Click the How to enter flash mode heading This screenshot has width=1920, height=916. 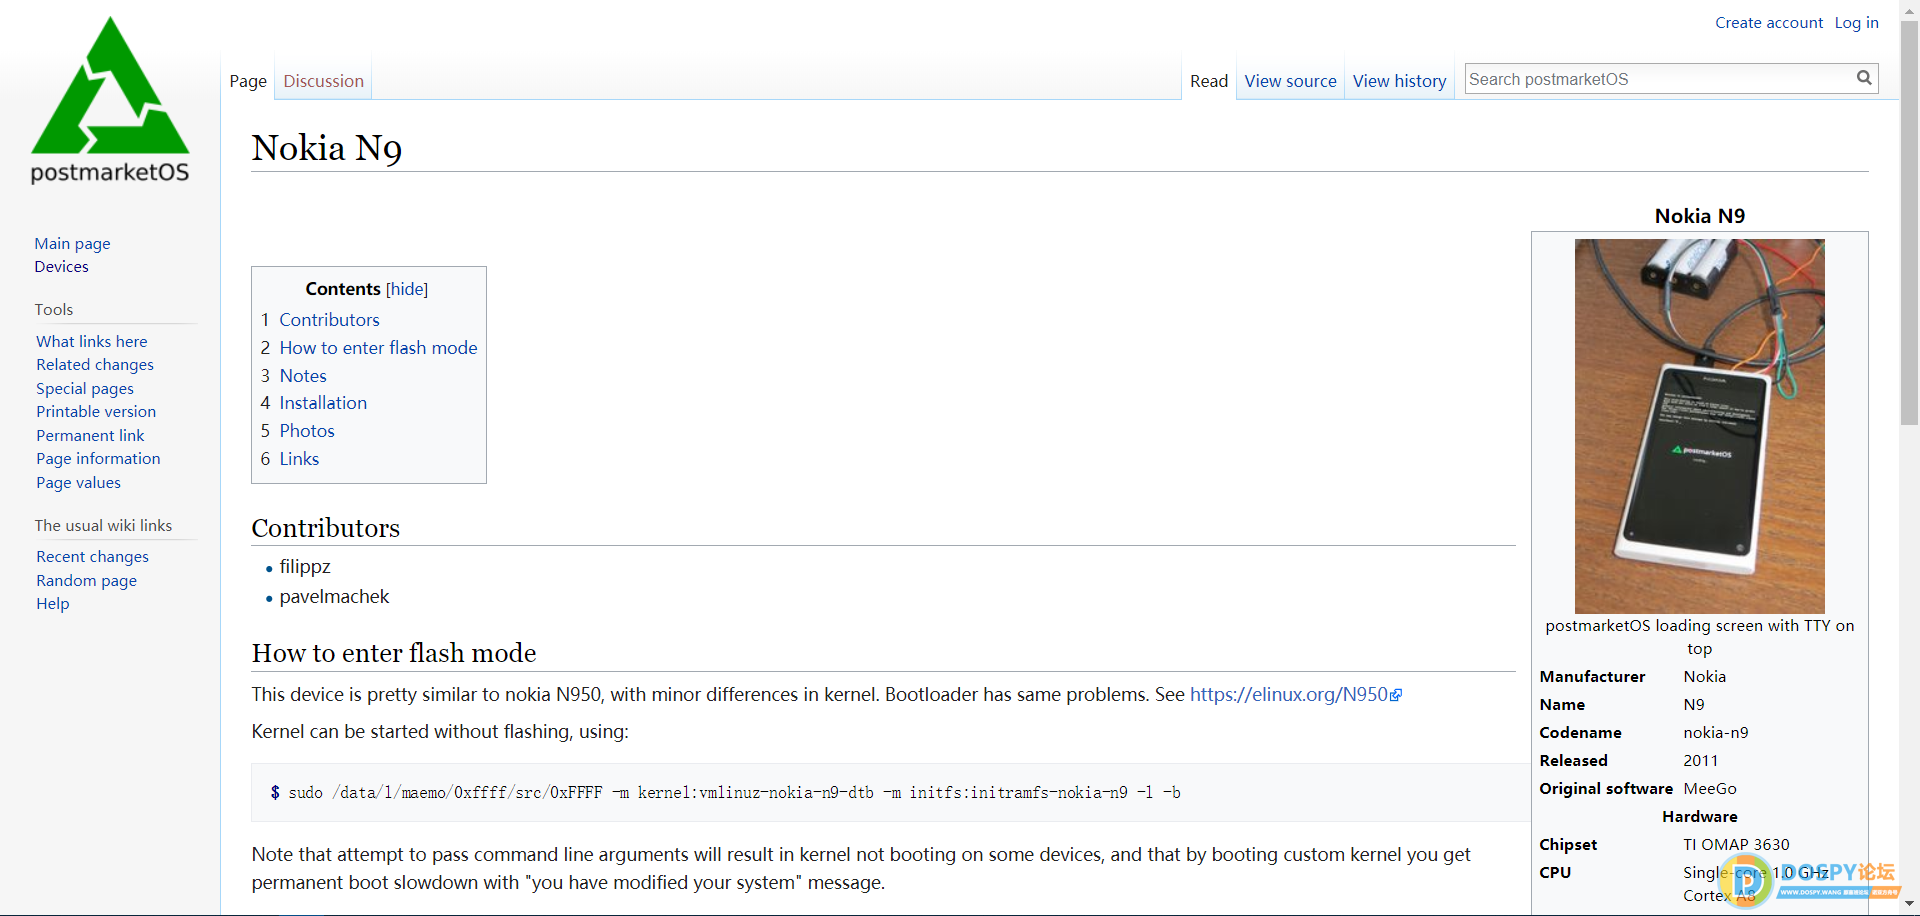coord(394,653)
